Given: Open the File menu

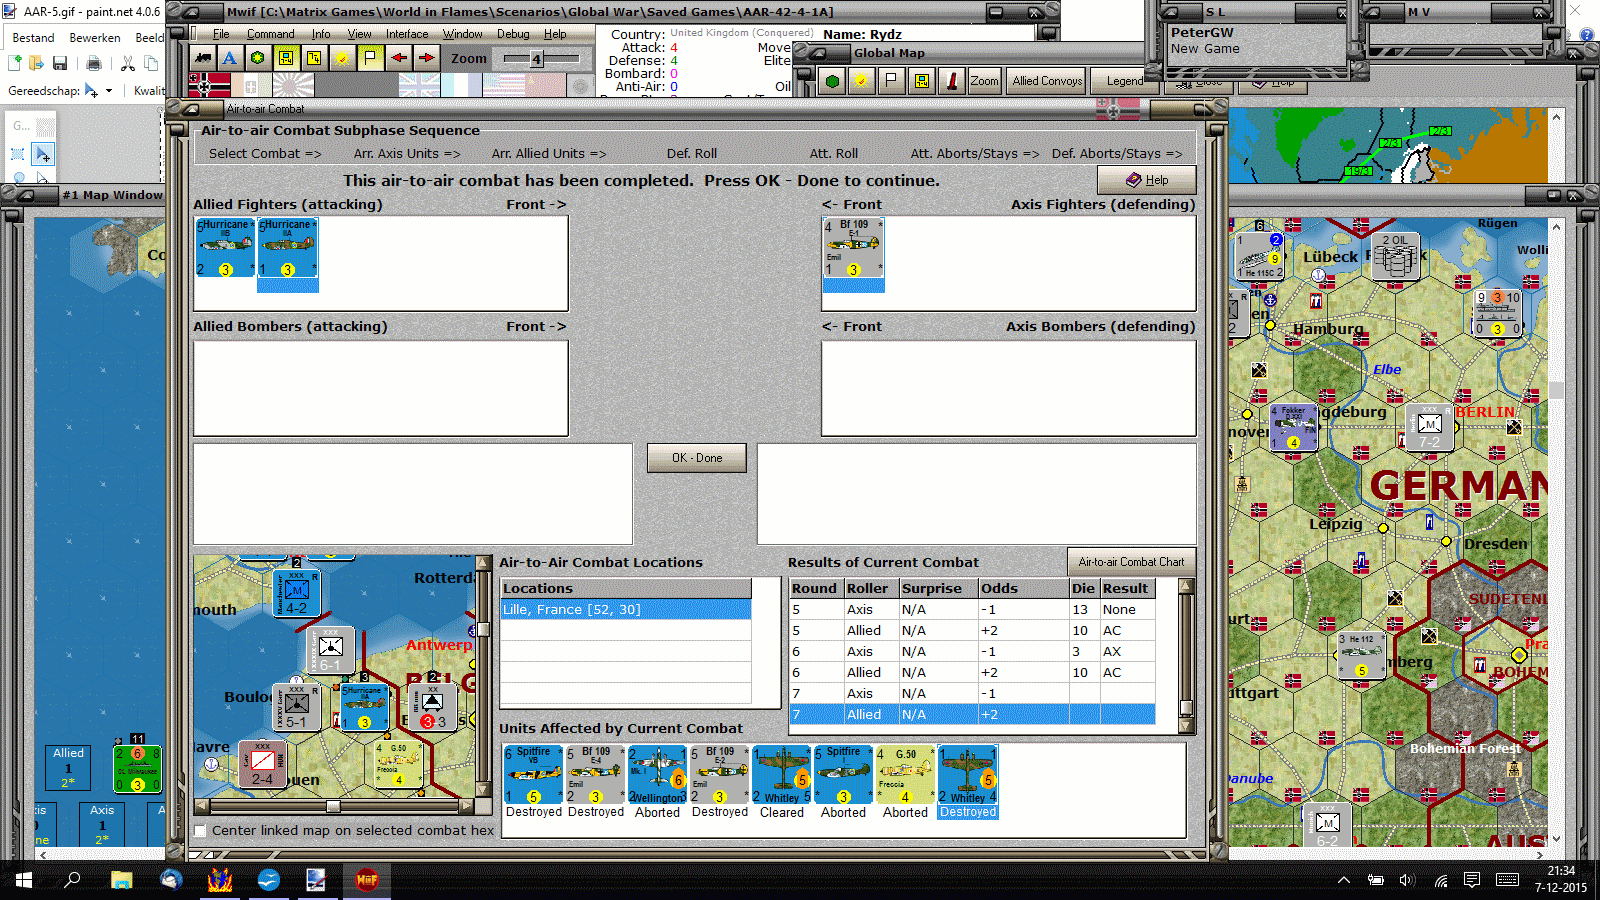Looking at the screenshot, I should 221,34.
